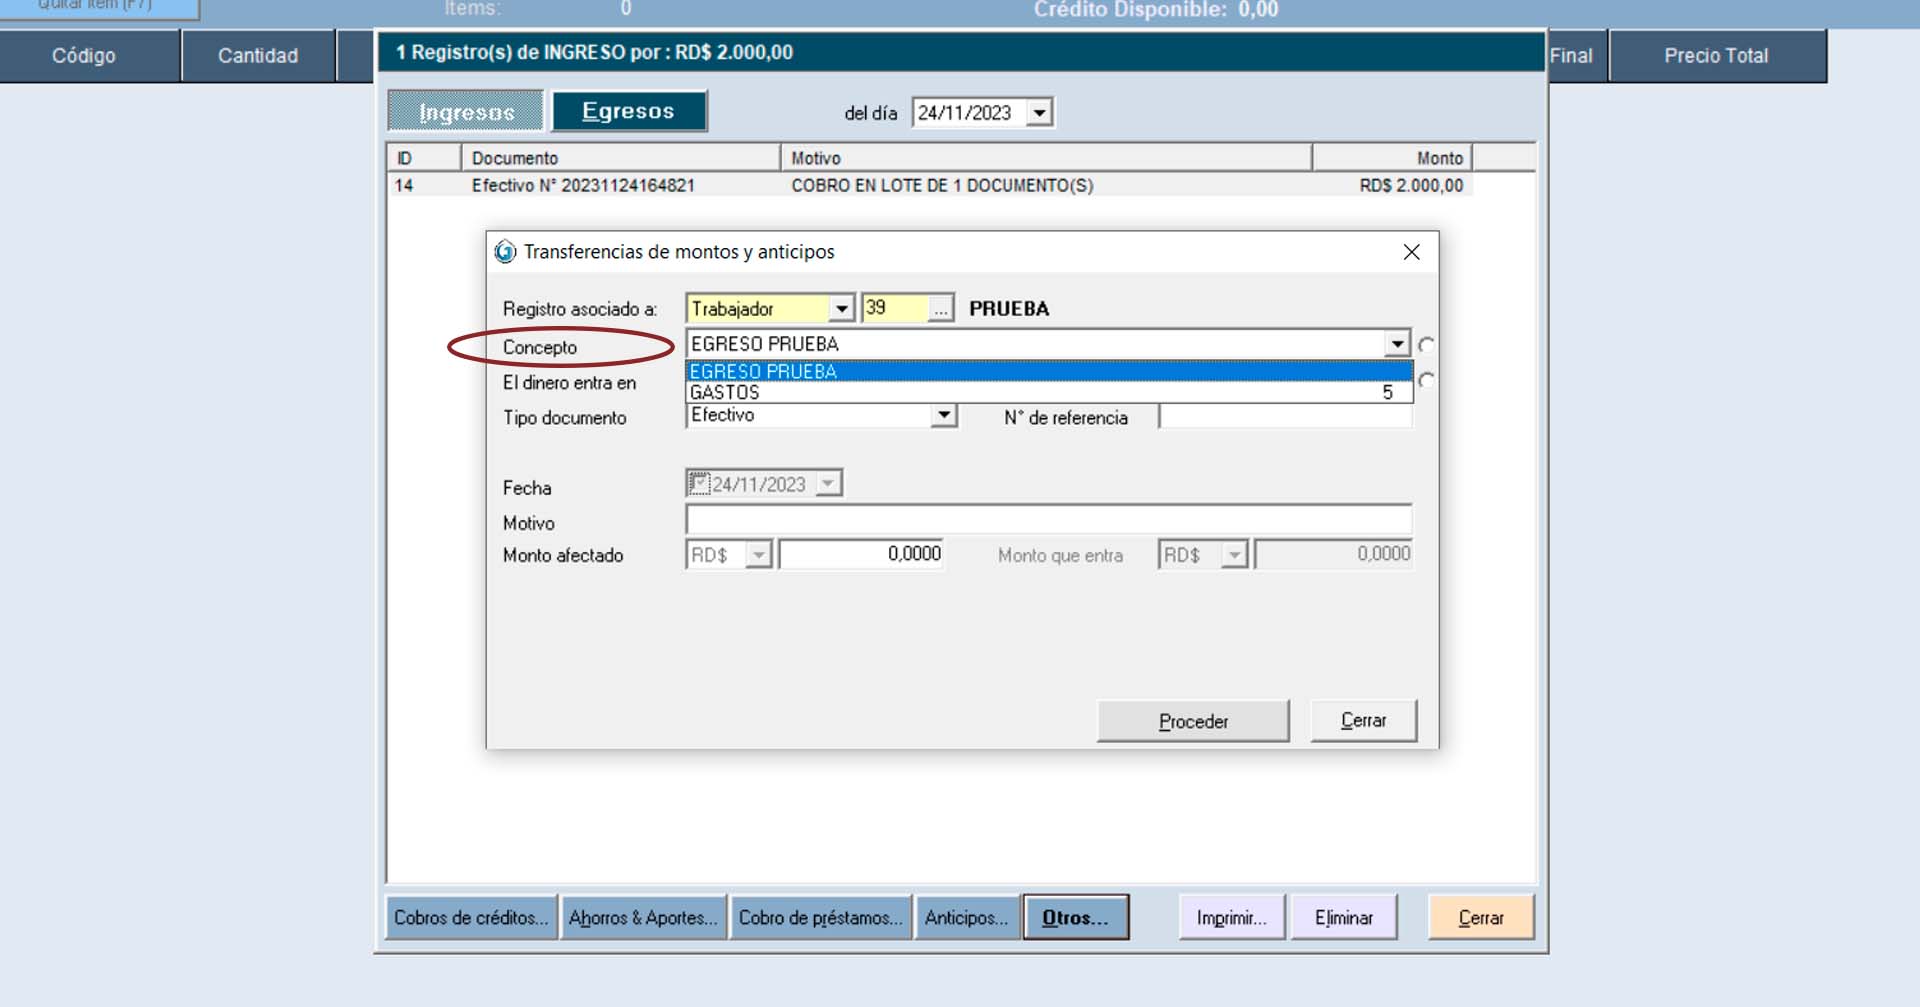Screen dimensions: 1920x1007
Task: Click the Otros... button
Action: (x=1075, y=917)
